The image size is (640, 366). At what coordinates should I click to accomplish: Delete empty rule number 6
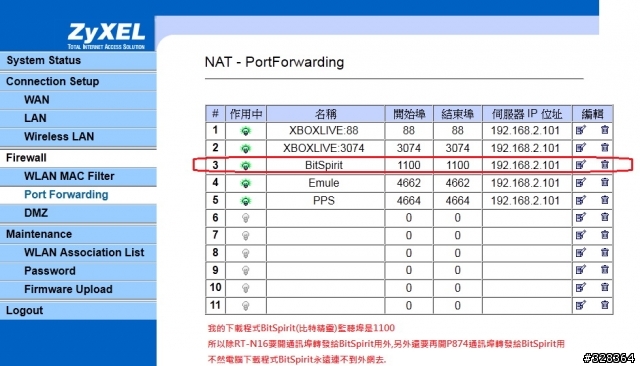tap(604, 217)
